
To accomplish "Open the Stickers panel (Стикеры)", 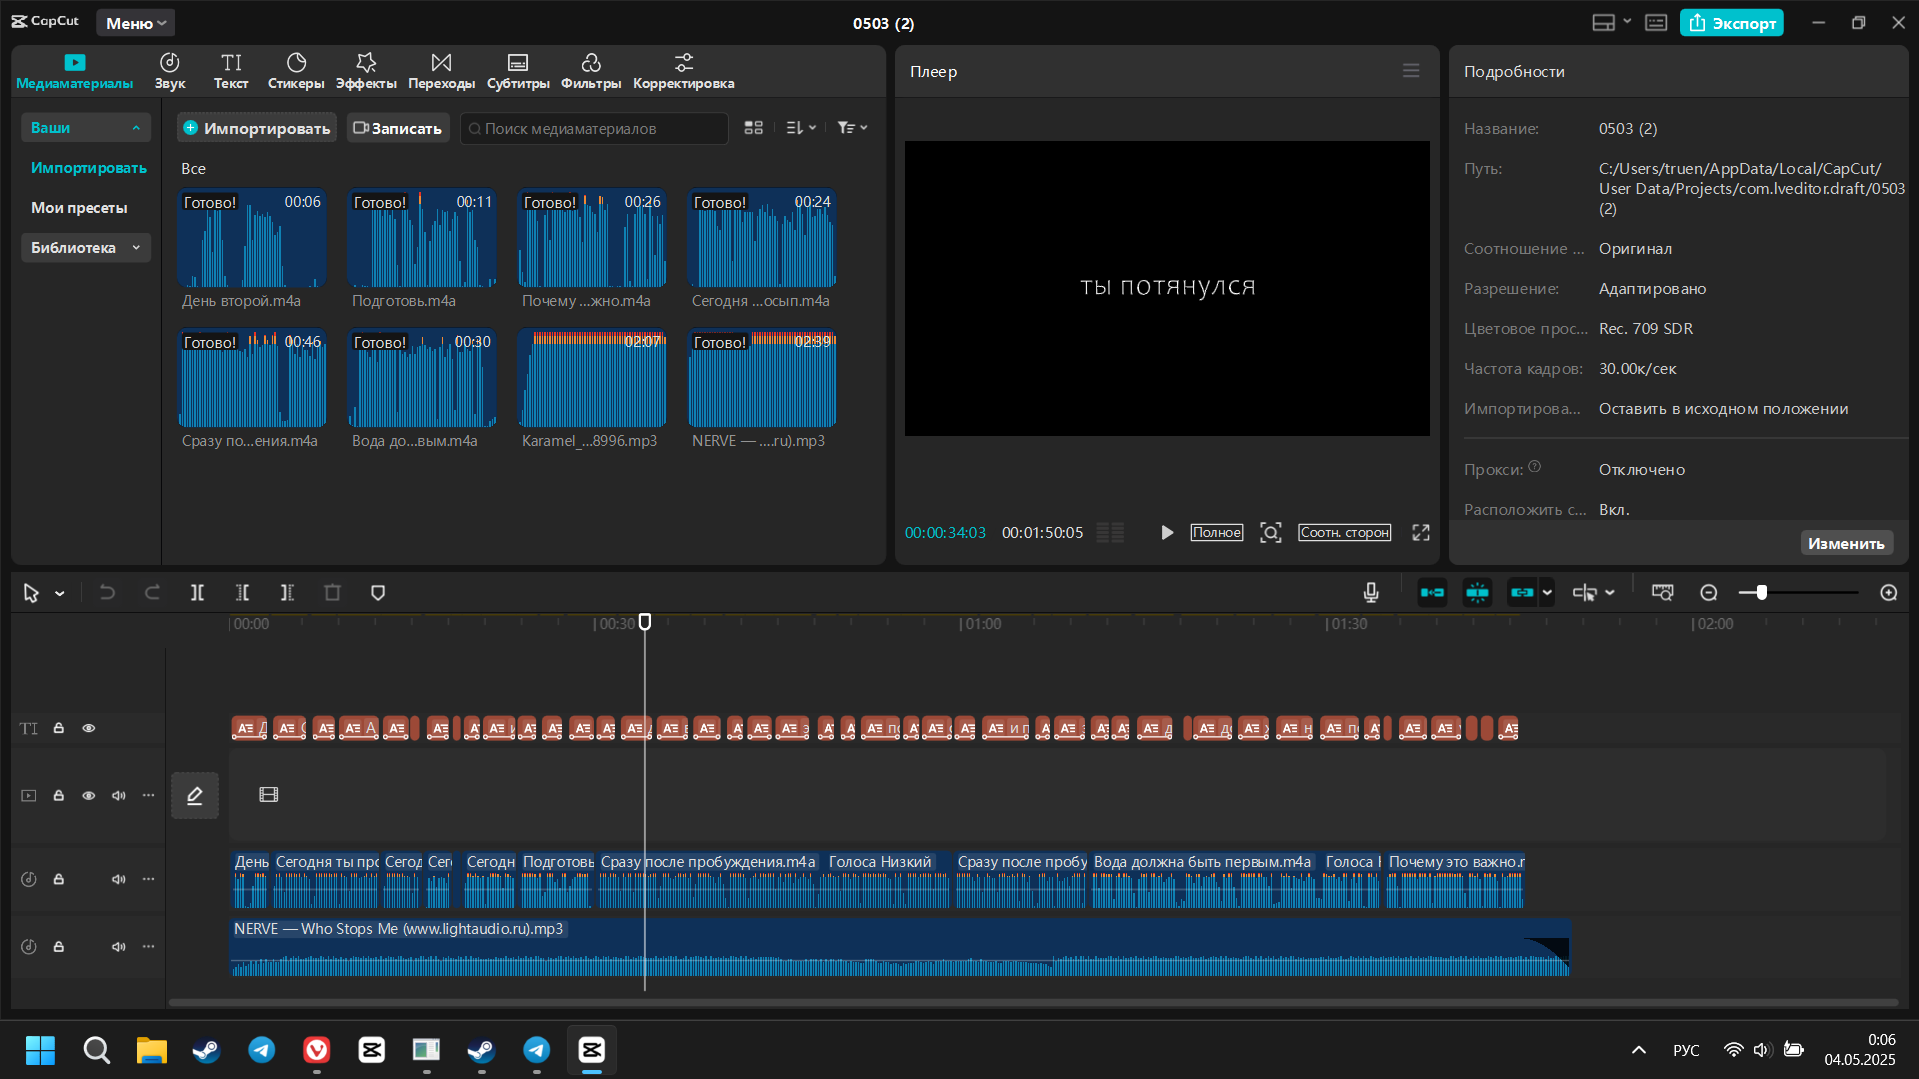I will point(296,71).
